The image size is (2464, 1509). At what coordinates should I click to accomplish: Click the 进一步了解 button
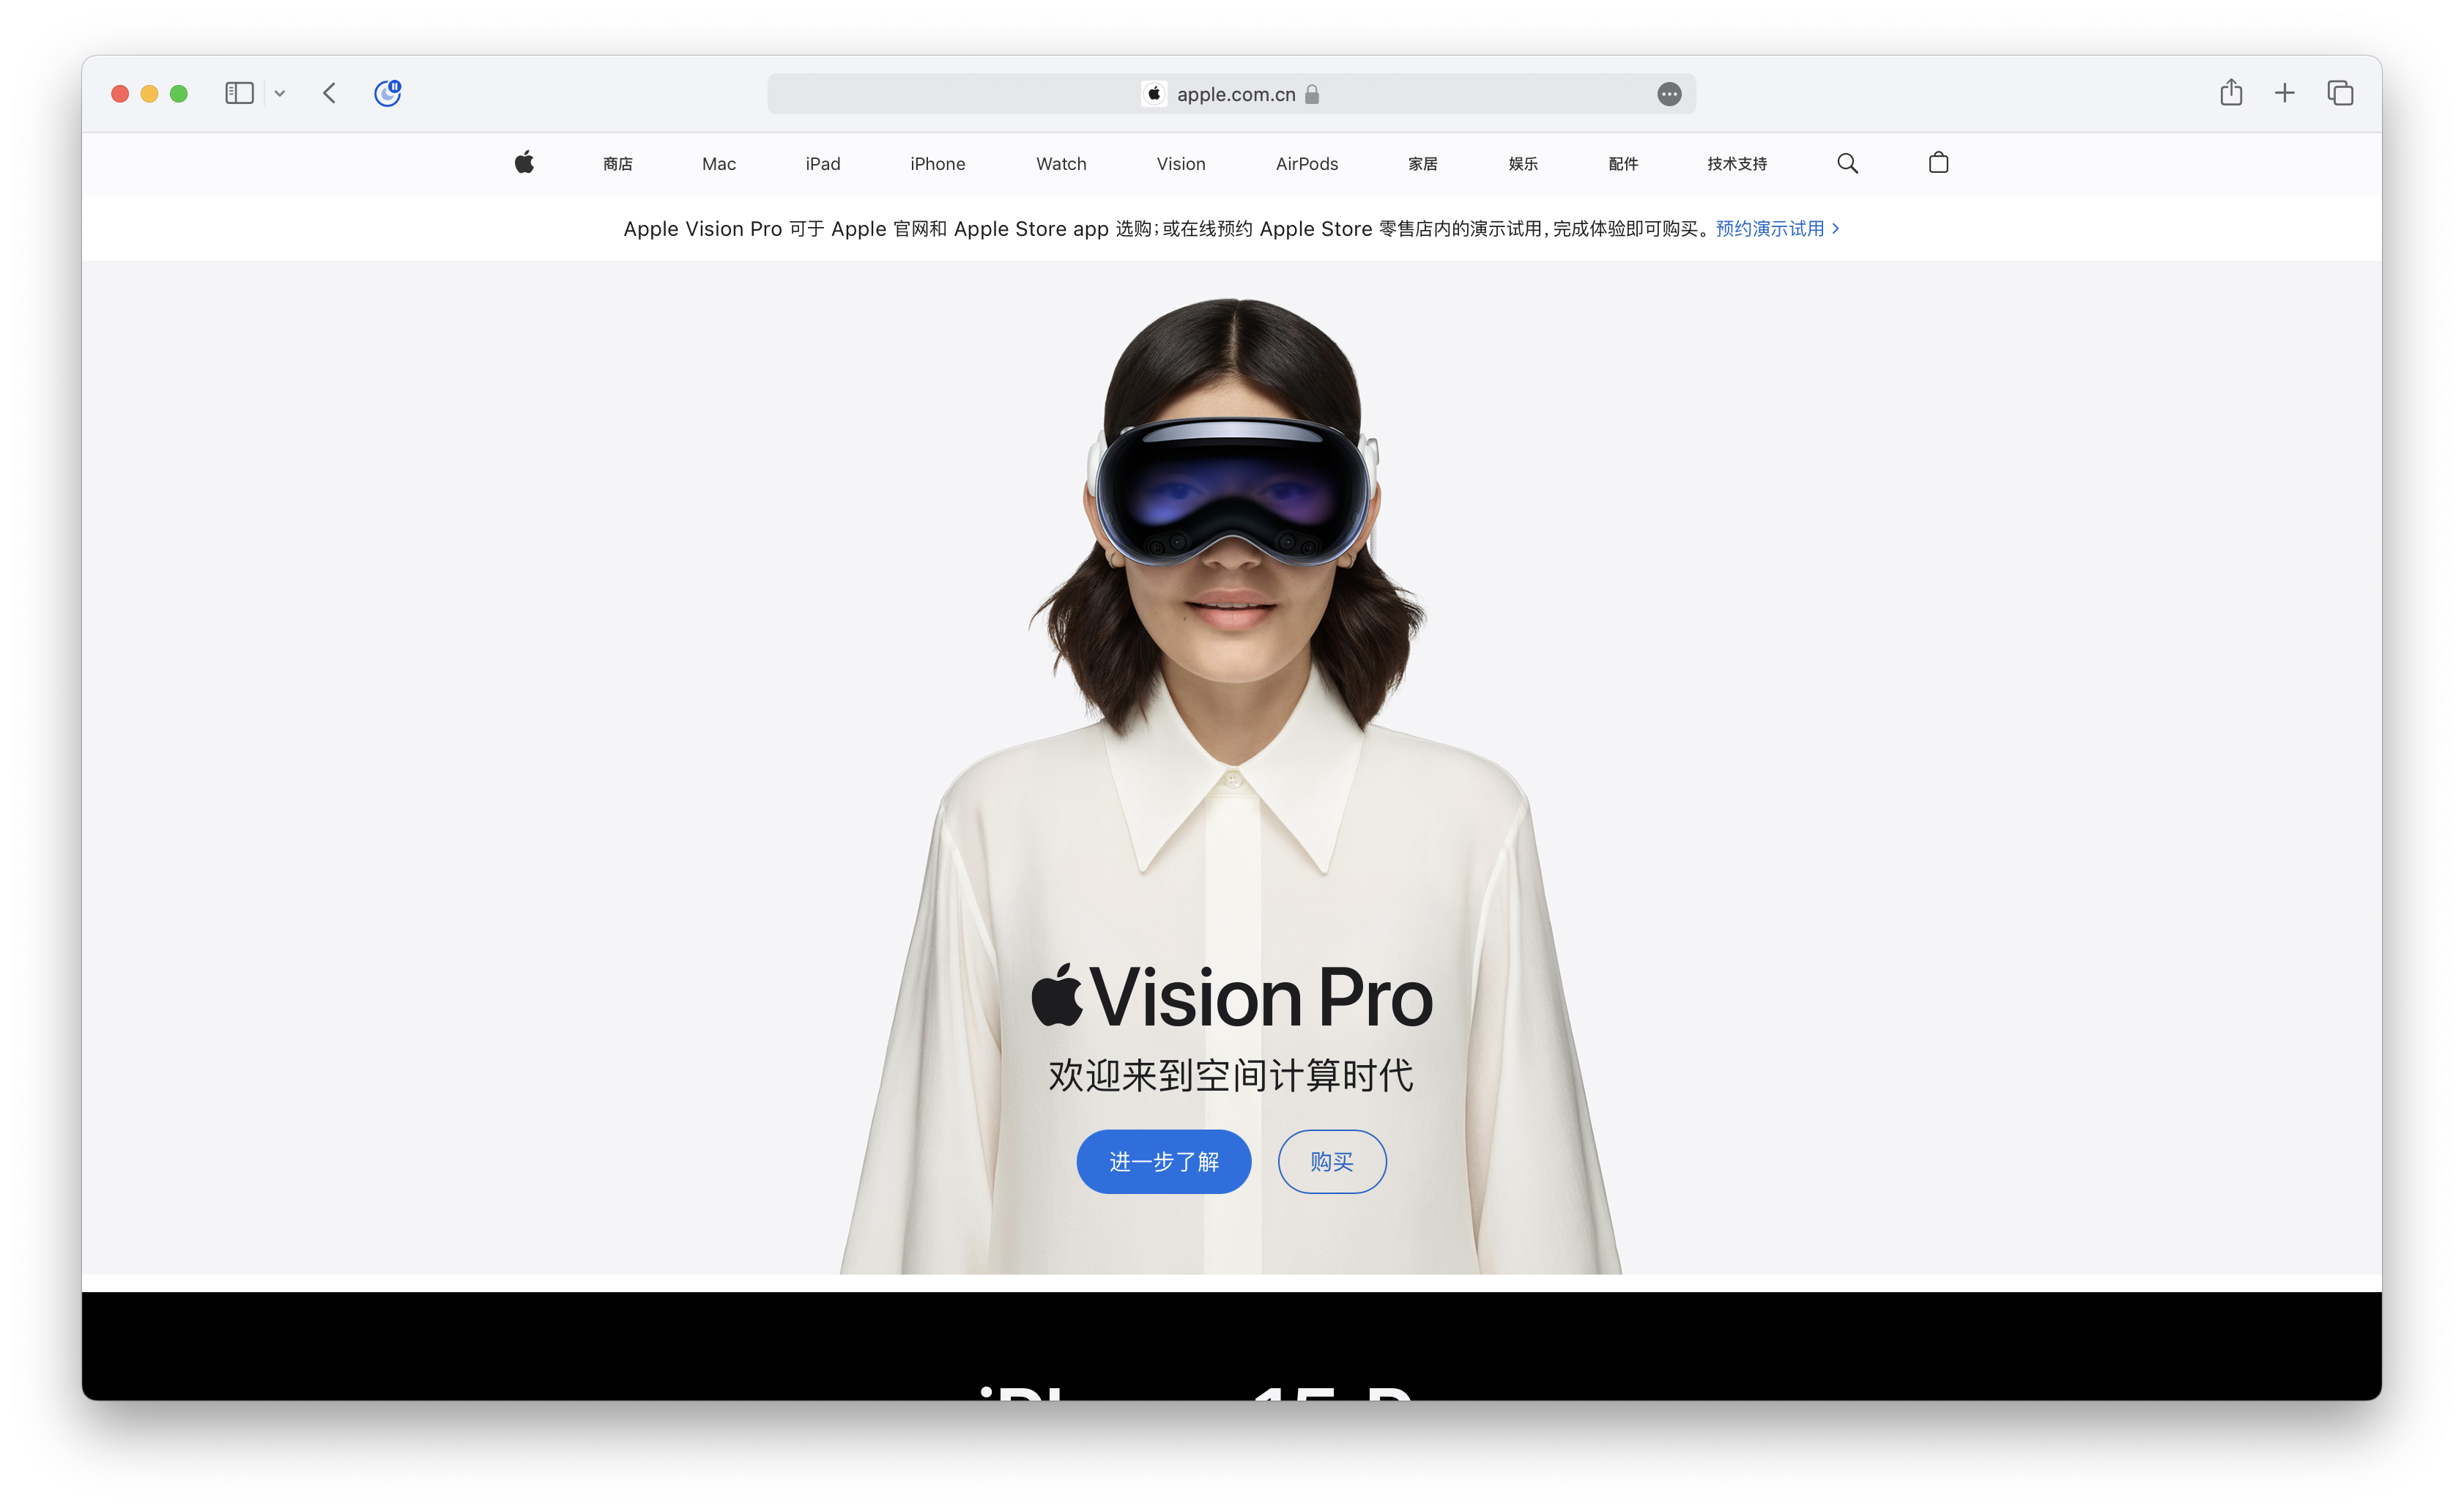1163,1161
